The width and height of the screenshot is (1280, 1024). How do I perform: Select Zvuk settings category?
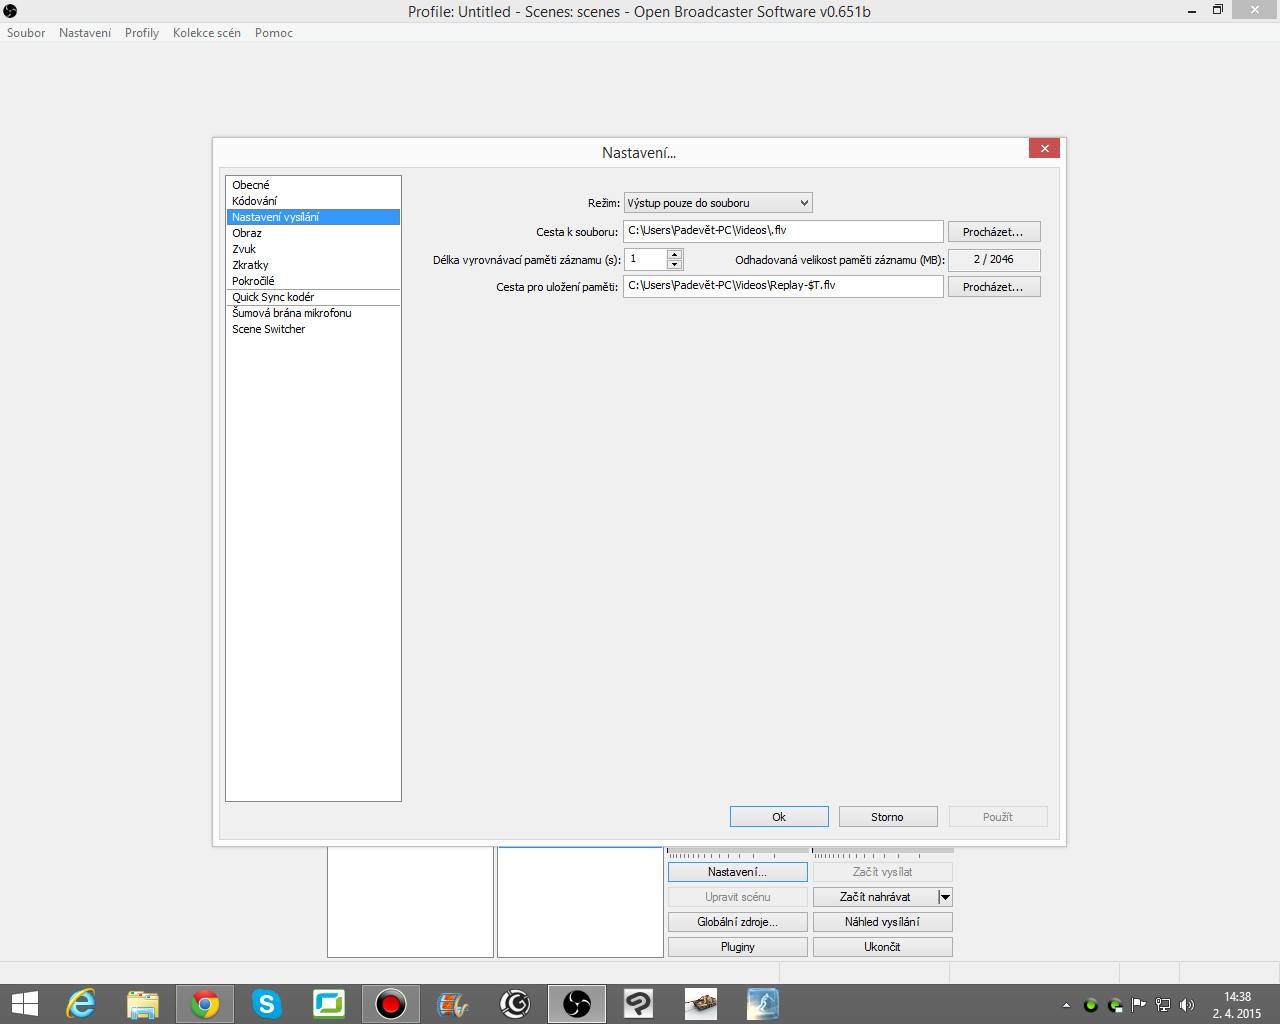(313, 249)
